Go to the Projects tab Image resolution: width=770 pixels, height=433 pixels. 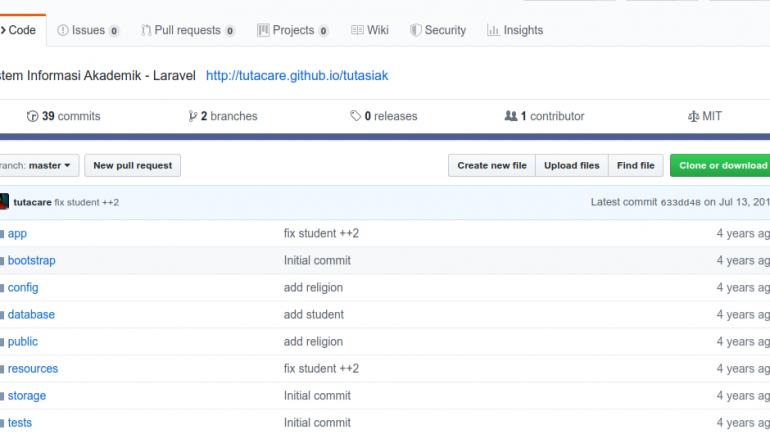(x=293, y=30)
